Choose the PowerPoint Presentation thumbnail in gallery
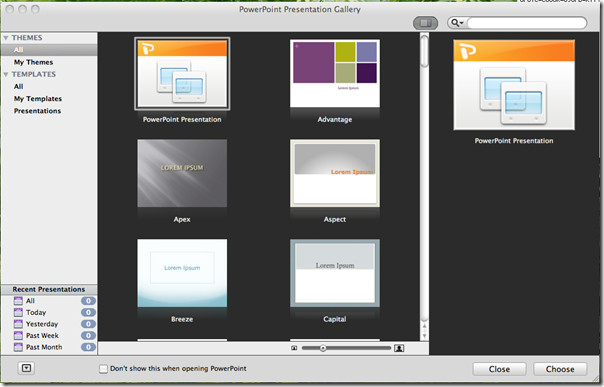604x387 pixels. 182,74
